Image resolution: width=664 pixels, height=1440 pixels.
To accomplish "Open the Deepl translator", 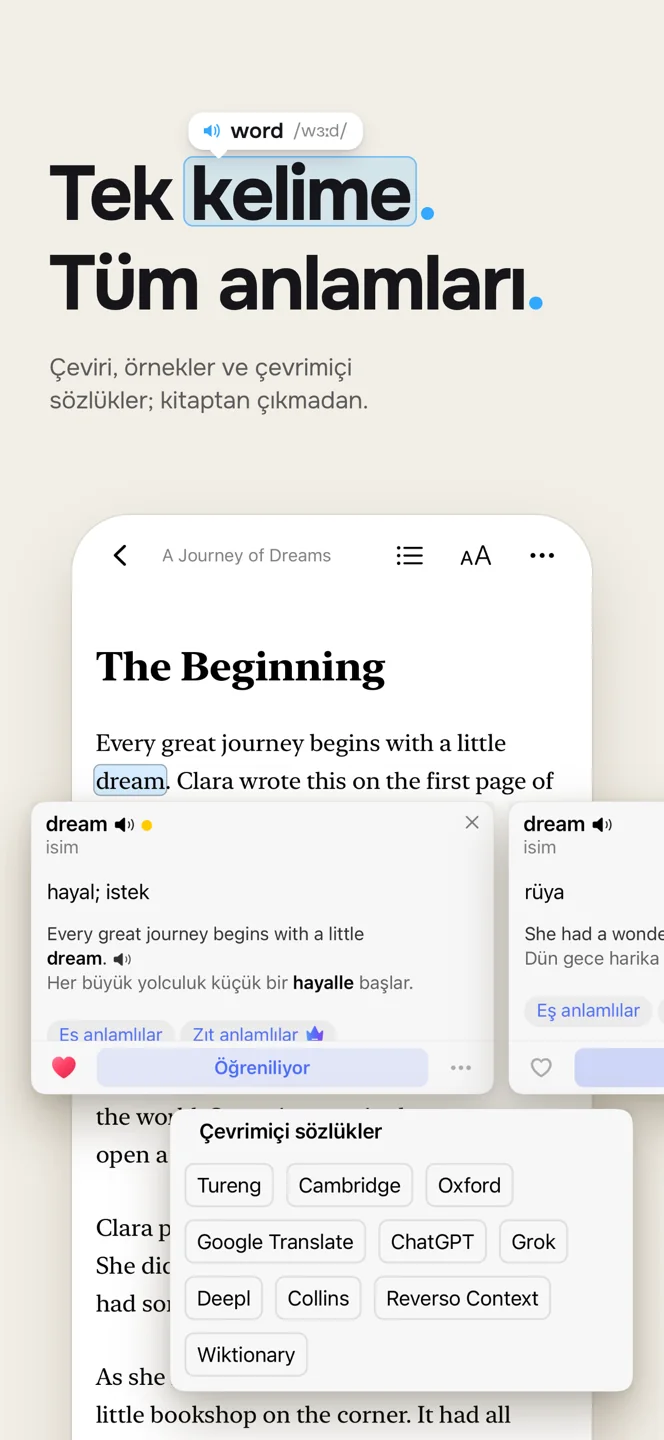I will (x=224, y=1298).
